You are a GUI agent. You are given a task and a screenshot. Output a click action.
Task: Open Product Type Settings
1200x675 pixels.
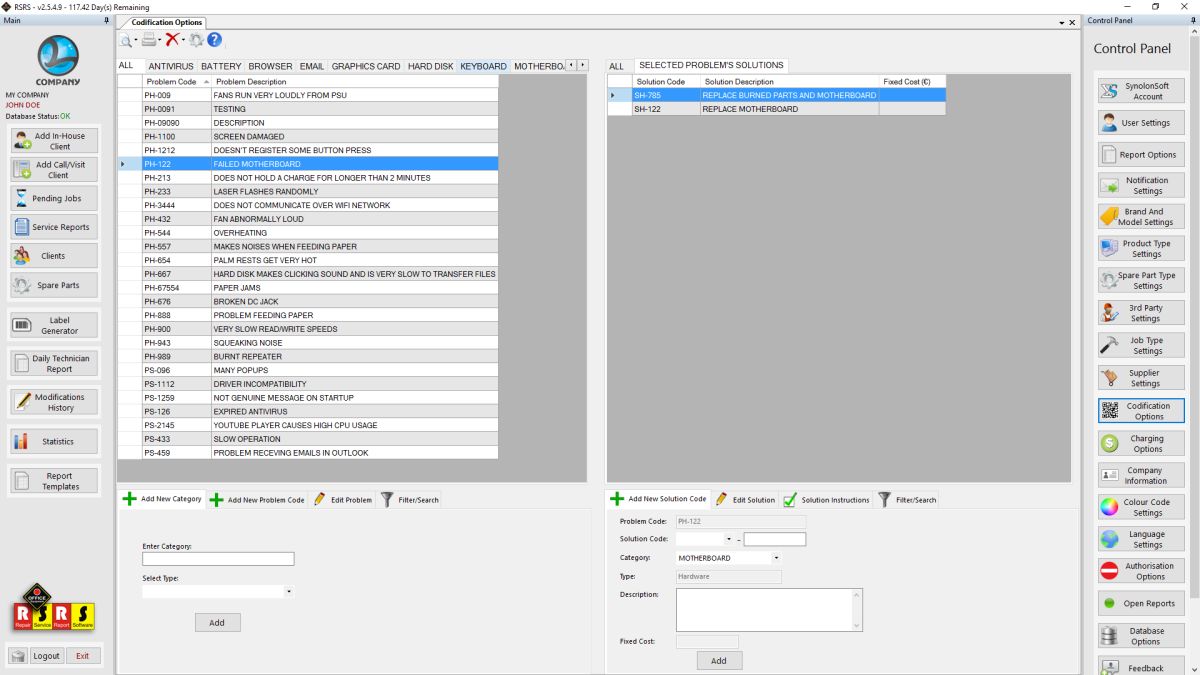[1141, 249]
